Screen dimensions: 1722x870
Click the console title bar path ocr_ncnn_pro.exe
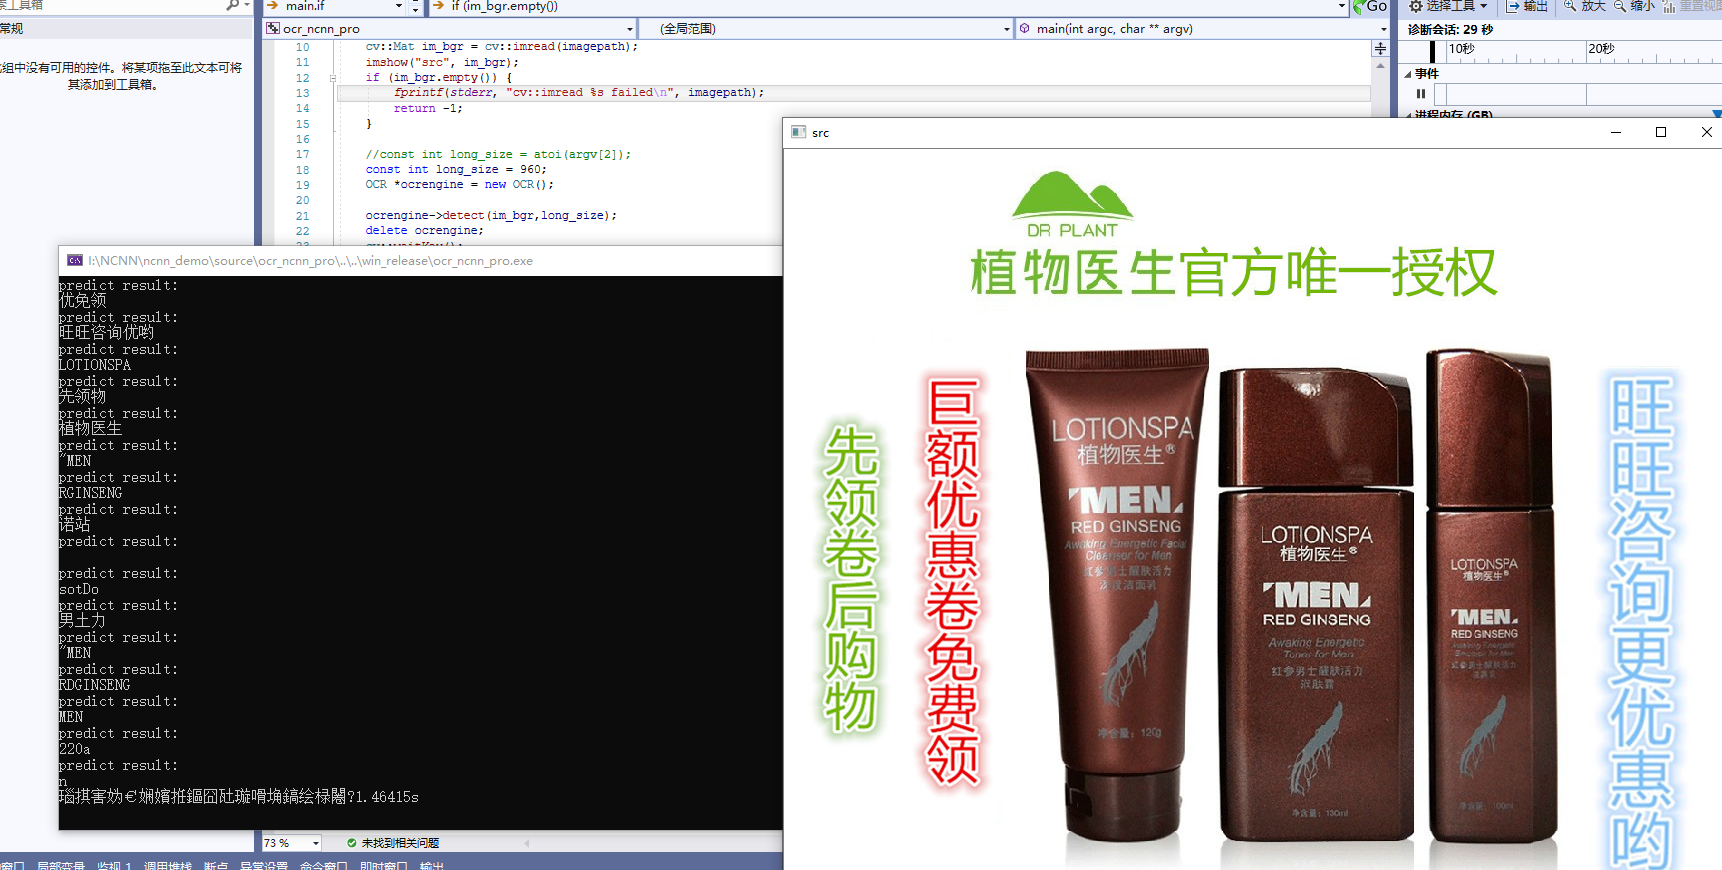[x=310, y=261]
